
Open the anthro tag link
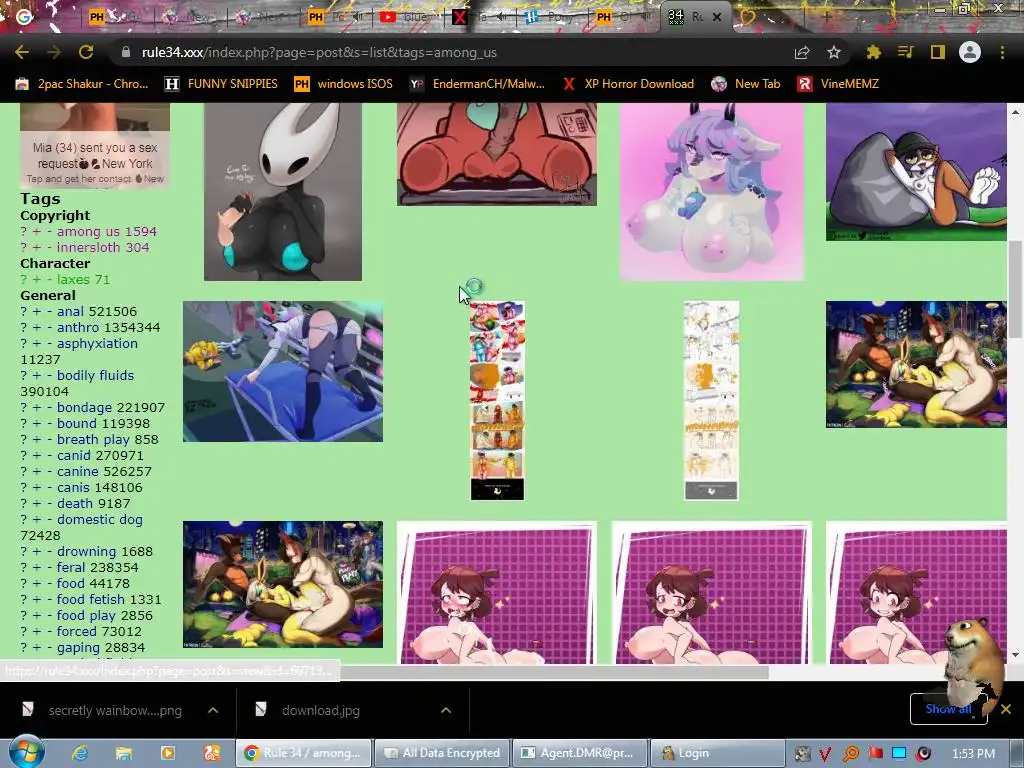pyautogui.click(x=78, y=327)
